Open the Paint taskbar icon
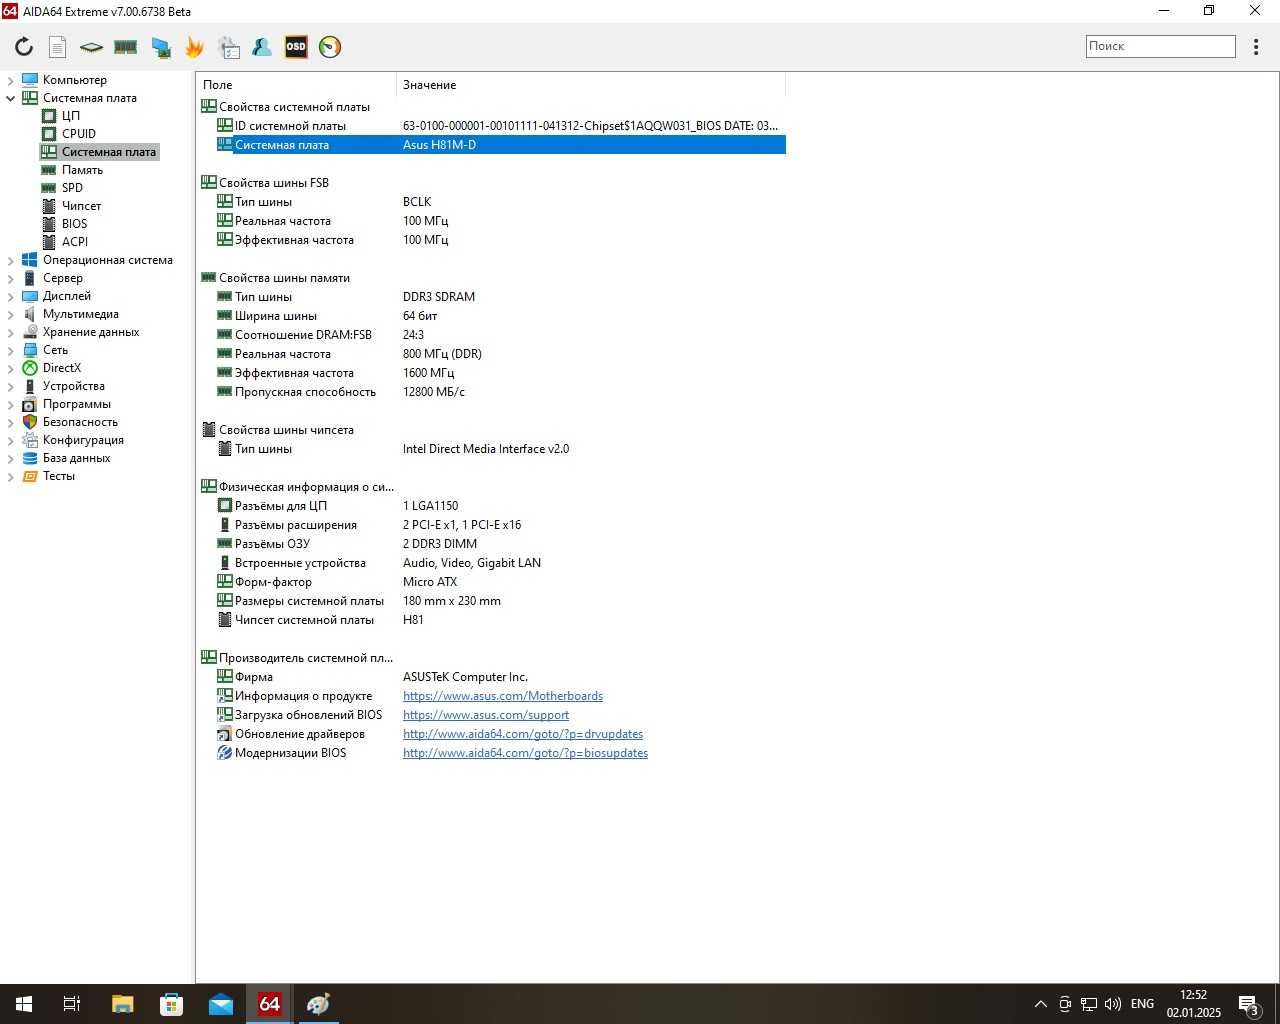Screen dimensions: 1280x1024 318,1004
